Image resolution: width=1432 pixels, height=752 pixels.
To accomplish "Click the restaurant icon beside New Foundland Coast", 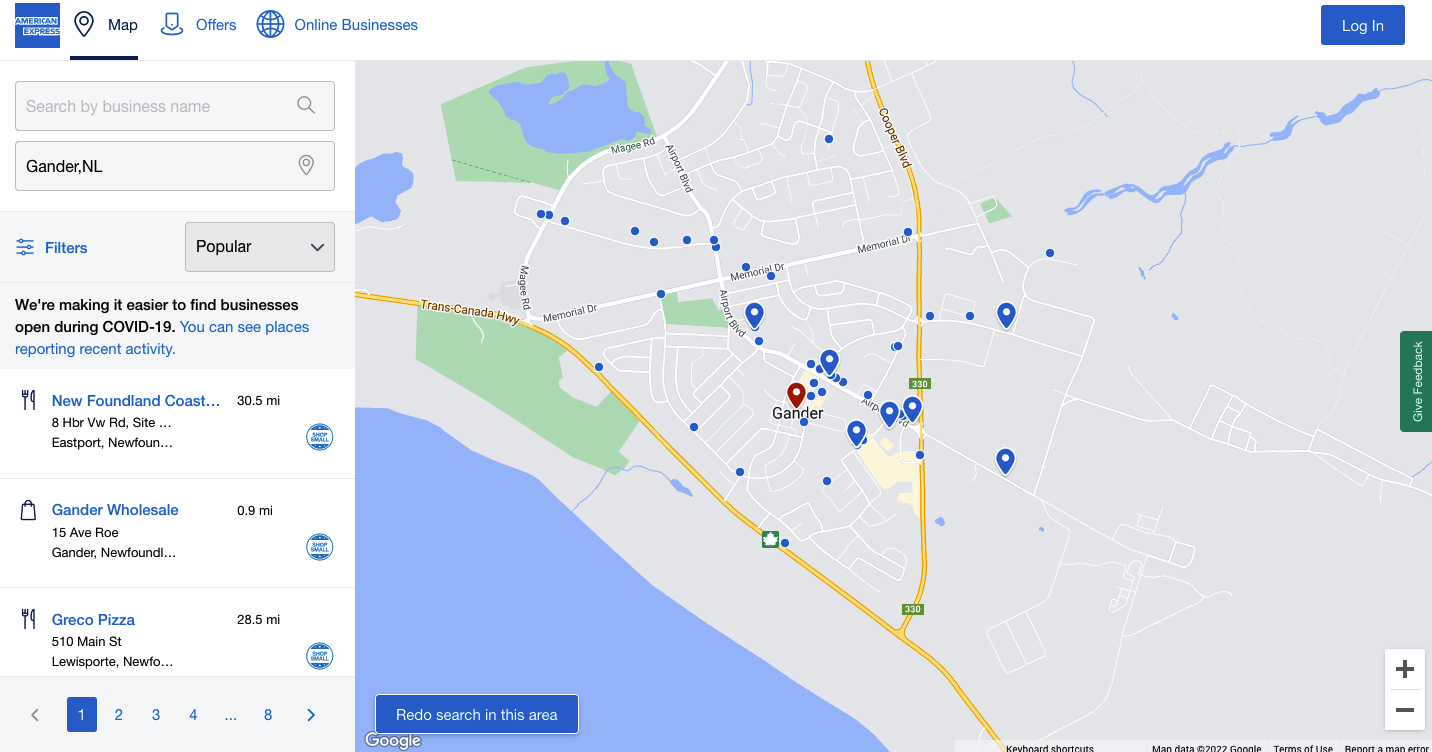I will 28,401.
